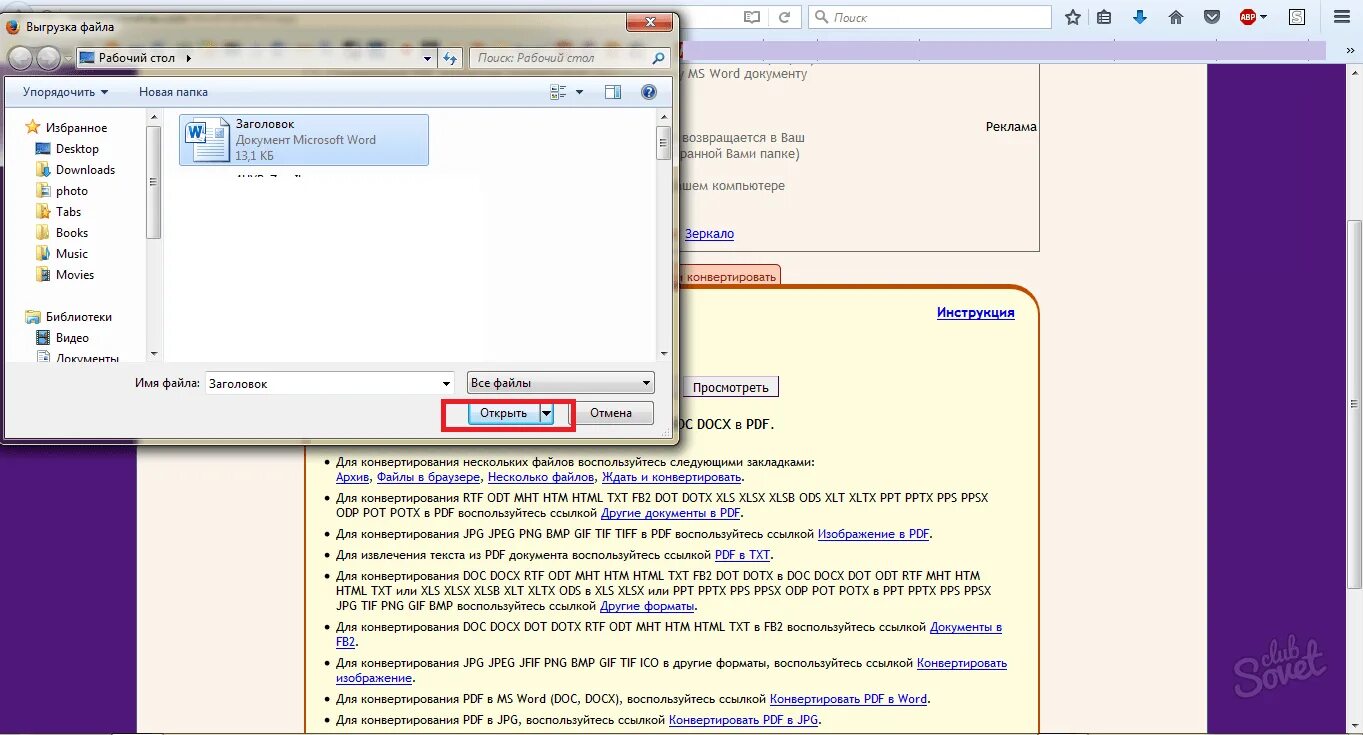The width and height of the screenshot is (1363, 735).
Task: Open the ABP icon dropdown arrow
Action: coord(1263,17)
